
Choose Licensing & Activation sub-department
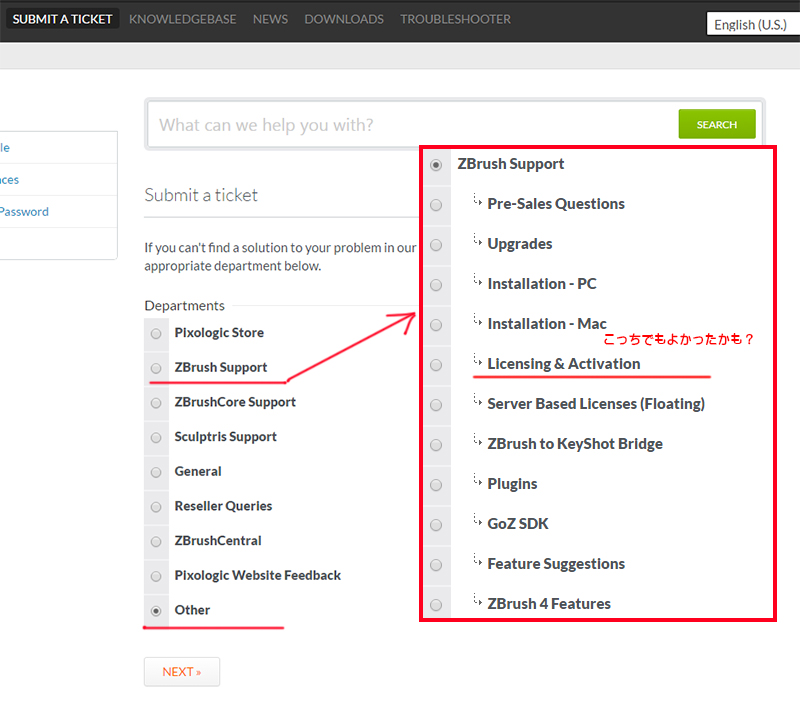pyautogui.click(x=436, y=365)
